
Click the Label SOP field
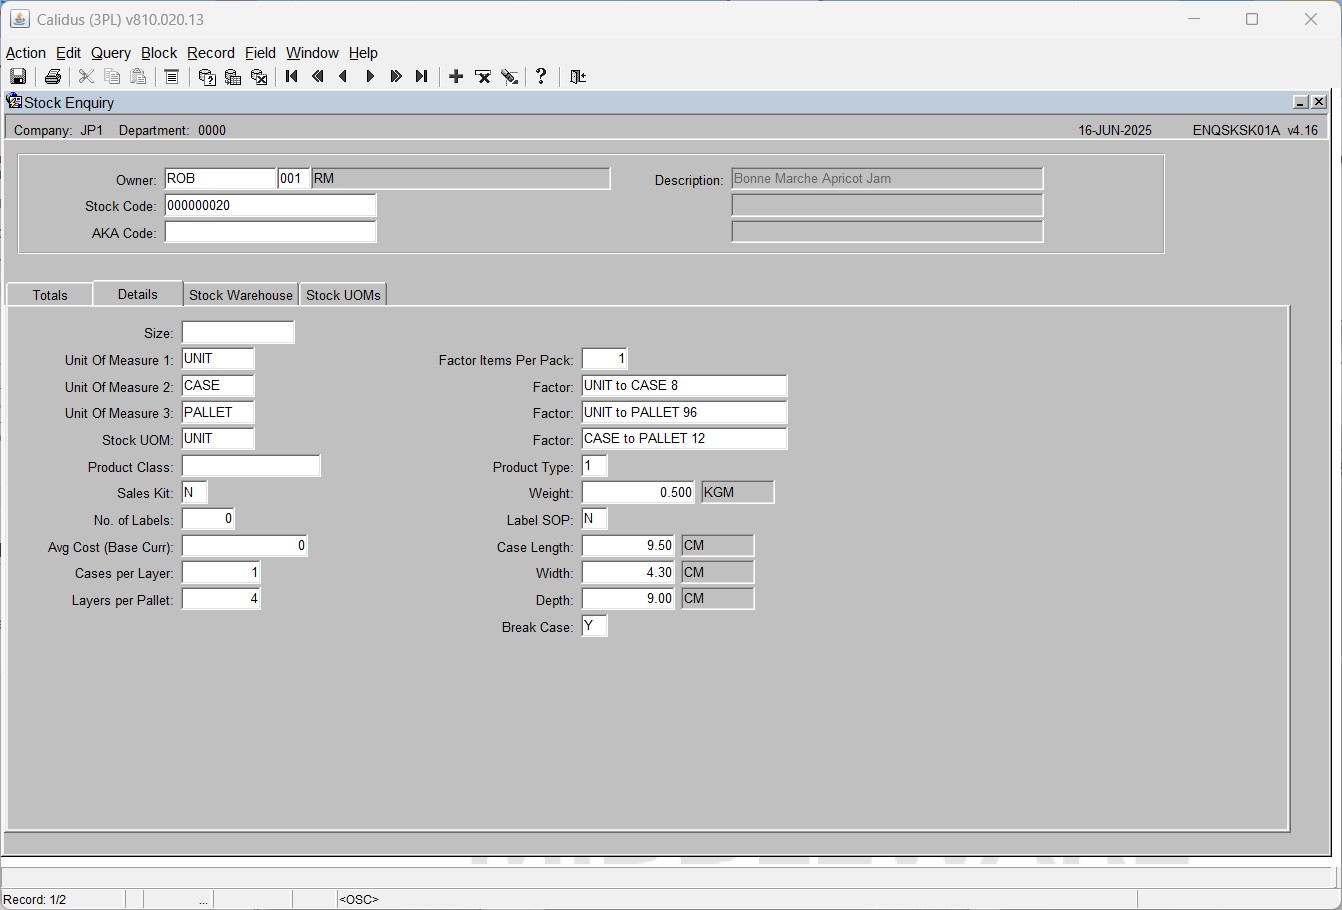click(x=594, y=519)
